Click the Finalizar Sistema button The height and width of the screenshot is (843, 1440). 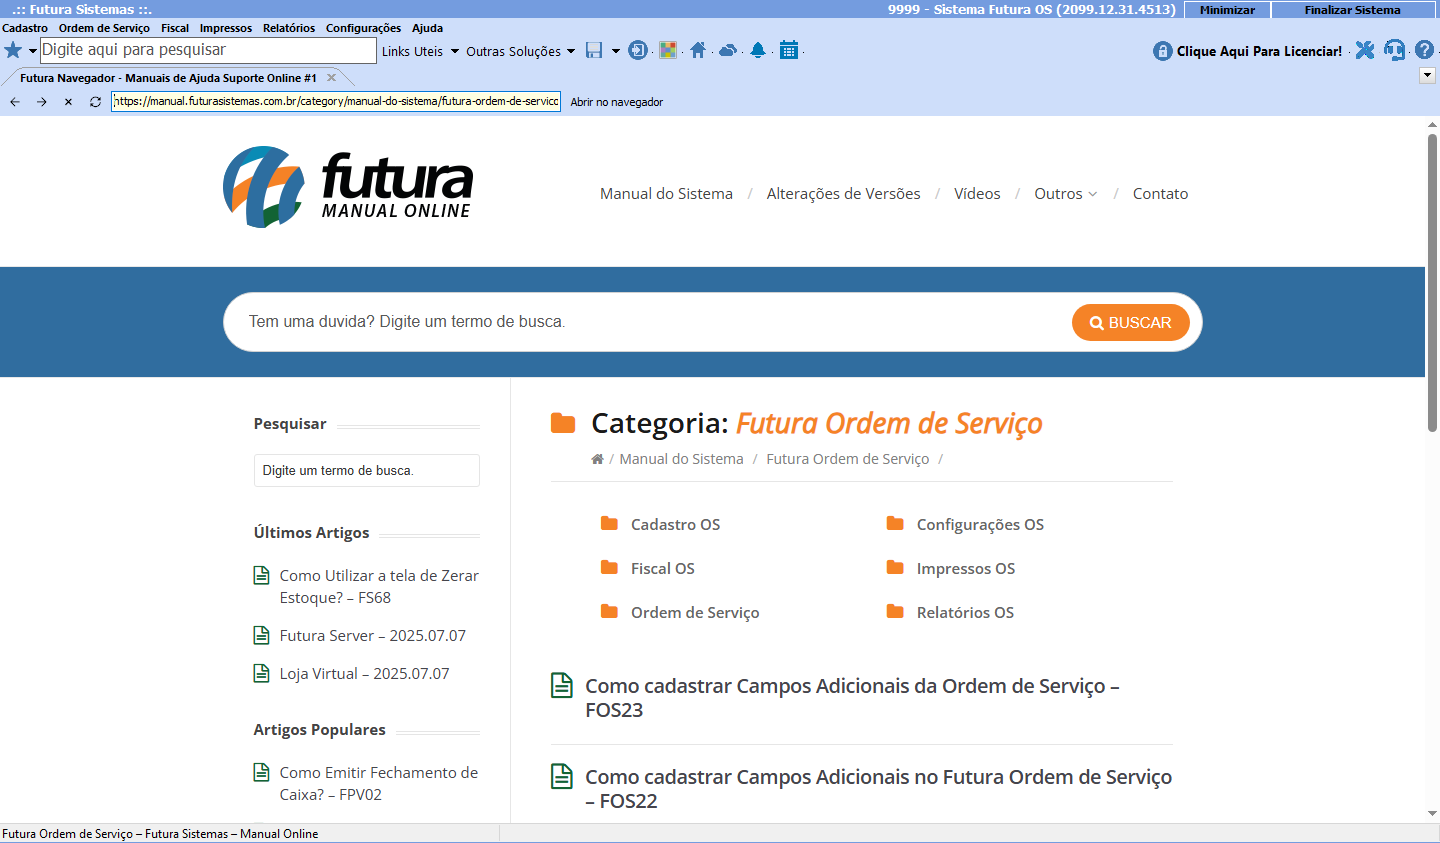pyautogui.click(x=1352, y=10)
